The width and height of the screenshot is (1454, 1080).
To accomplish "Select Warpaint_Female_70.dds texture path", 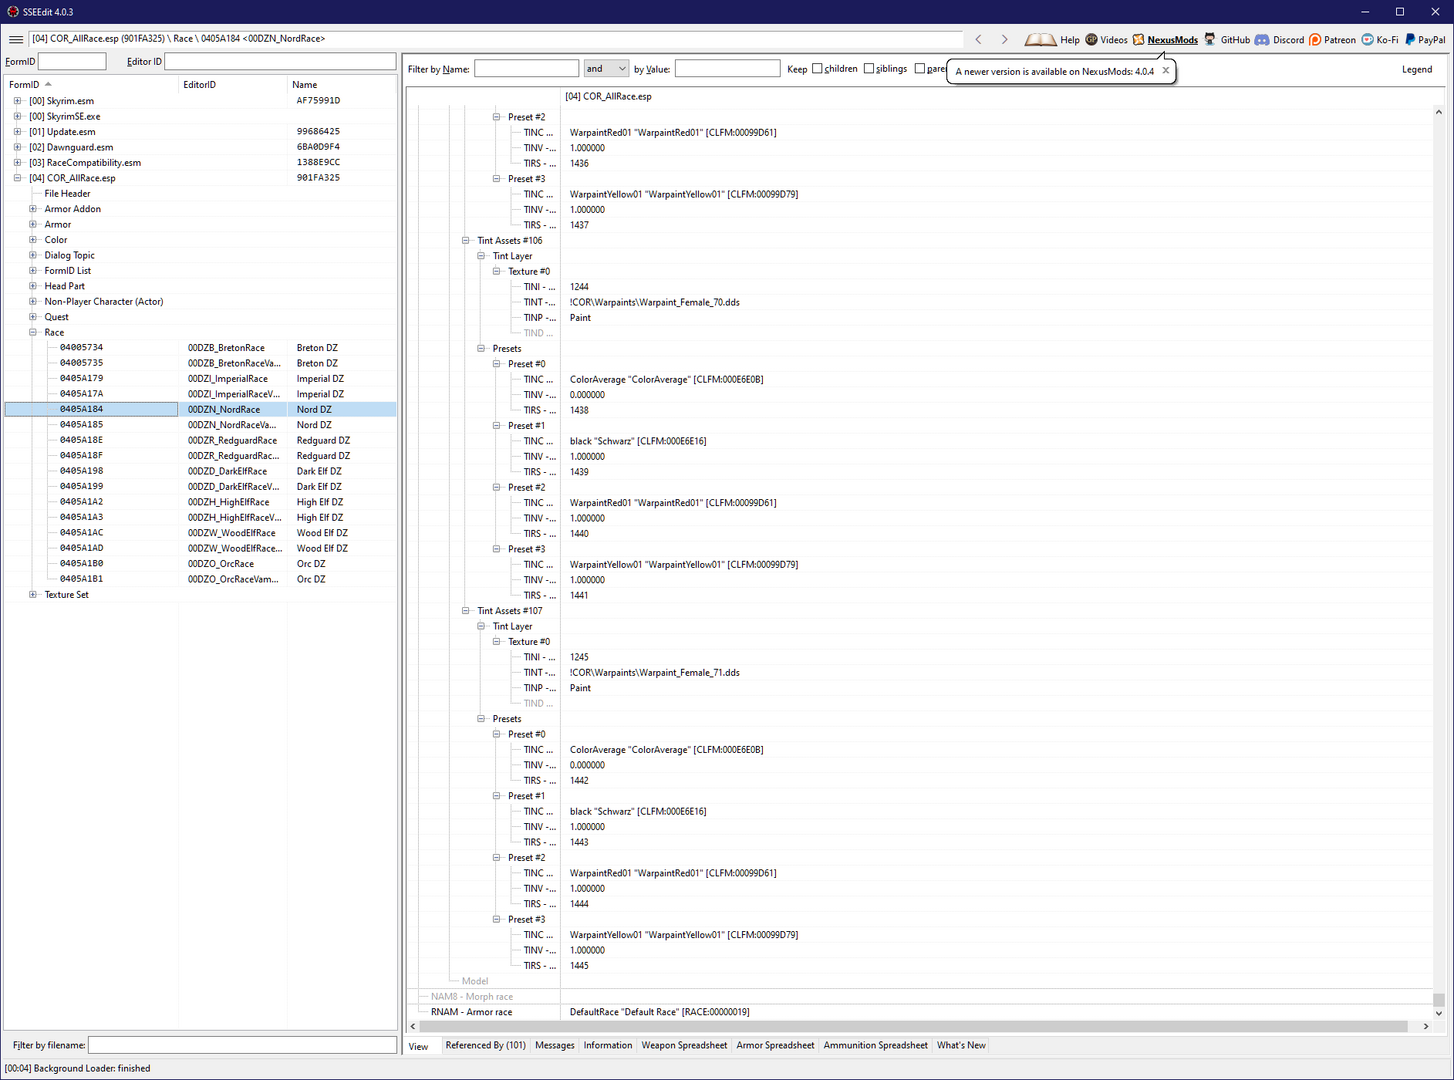I will click(655, 302).
